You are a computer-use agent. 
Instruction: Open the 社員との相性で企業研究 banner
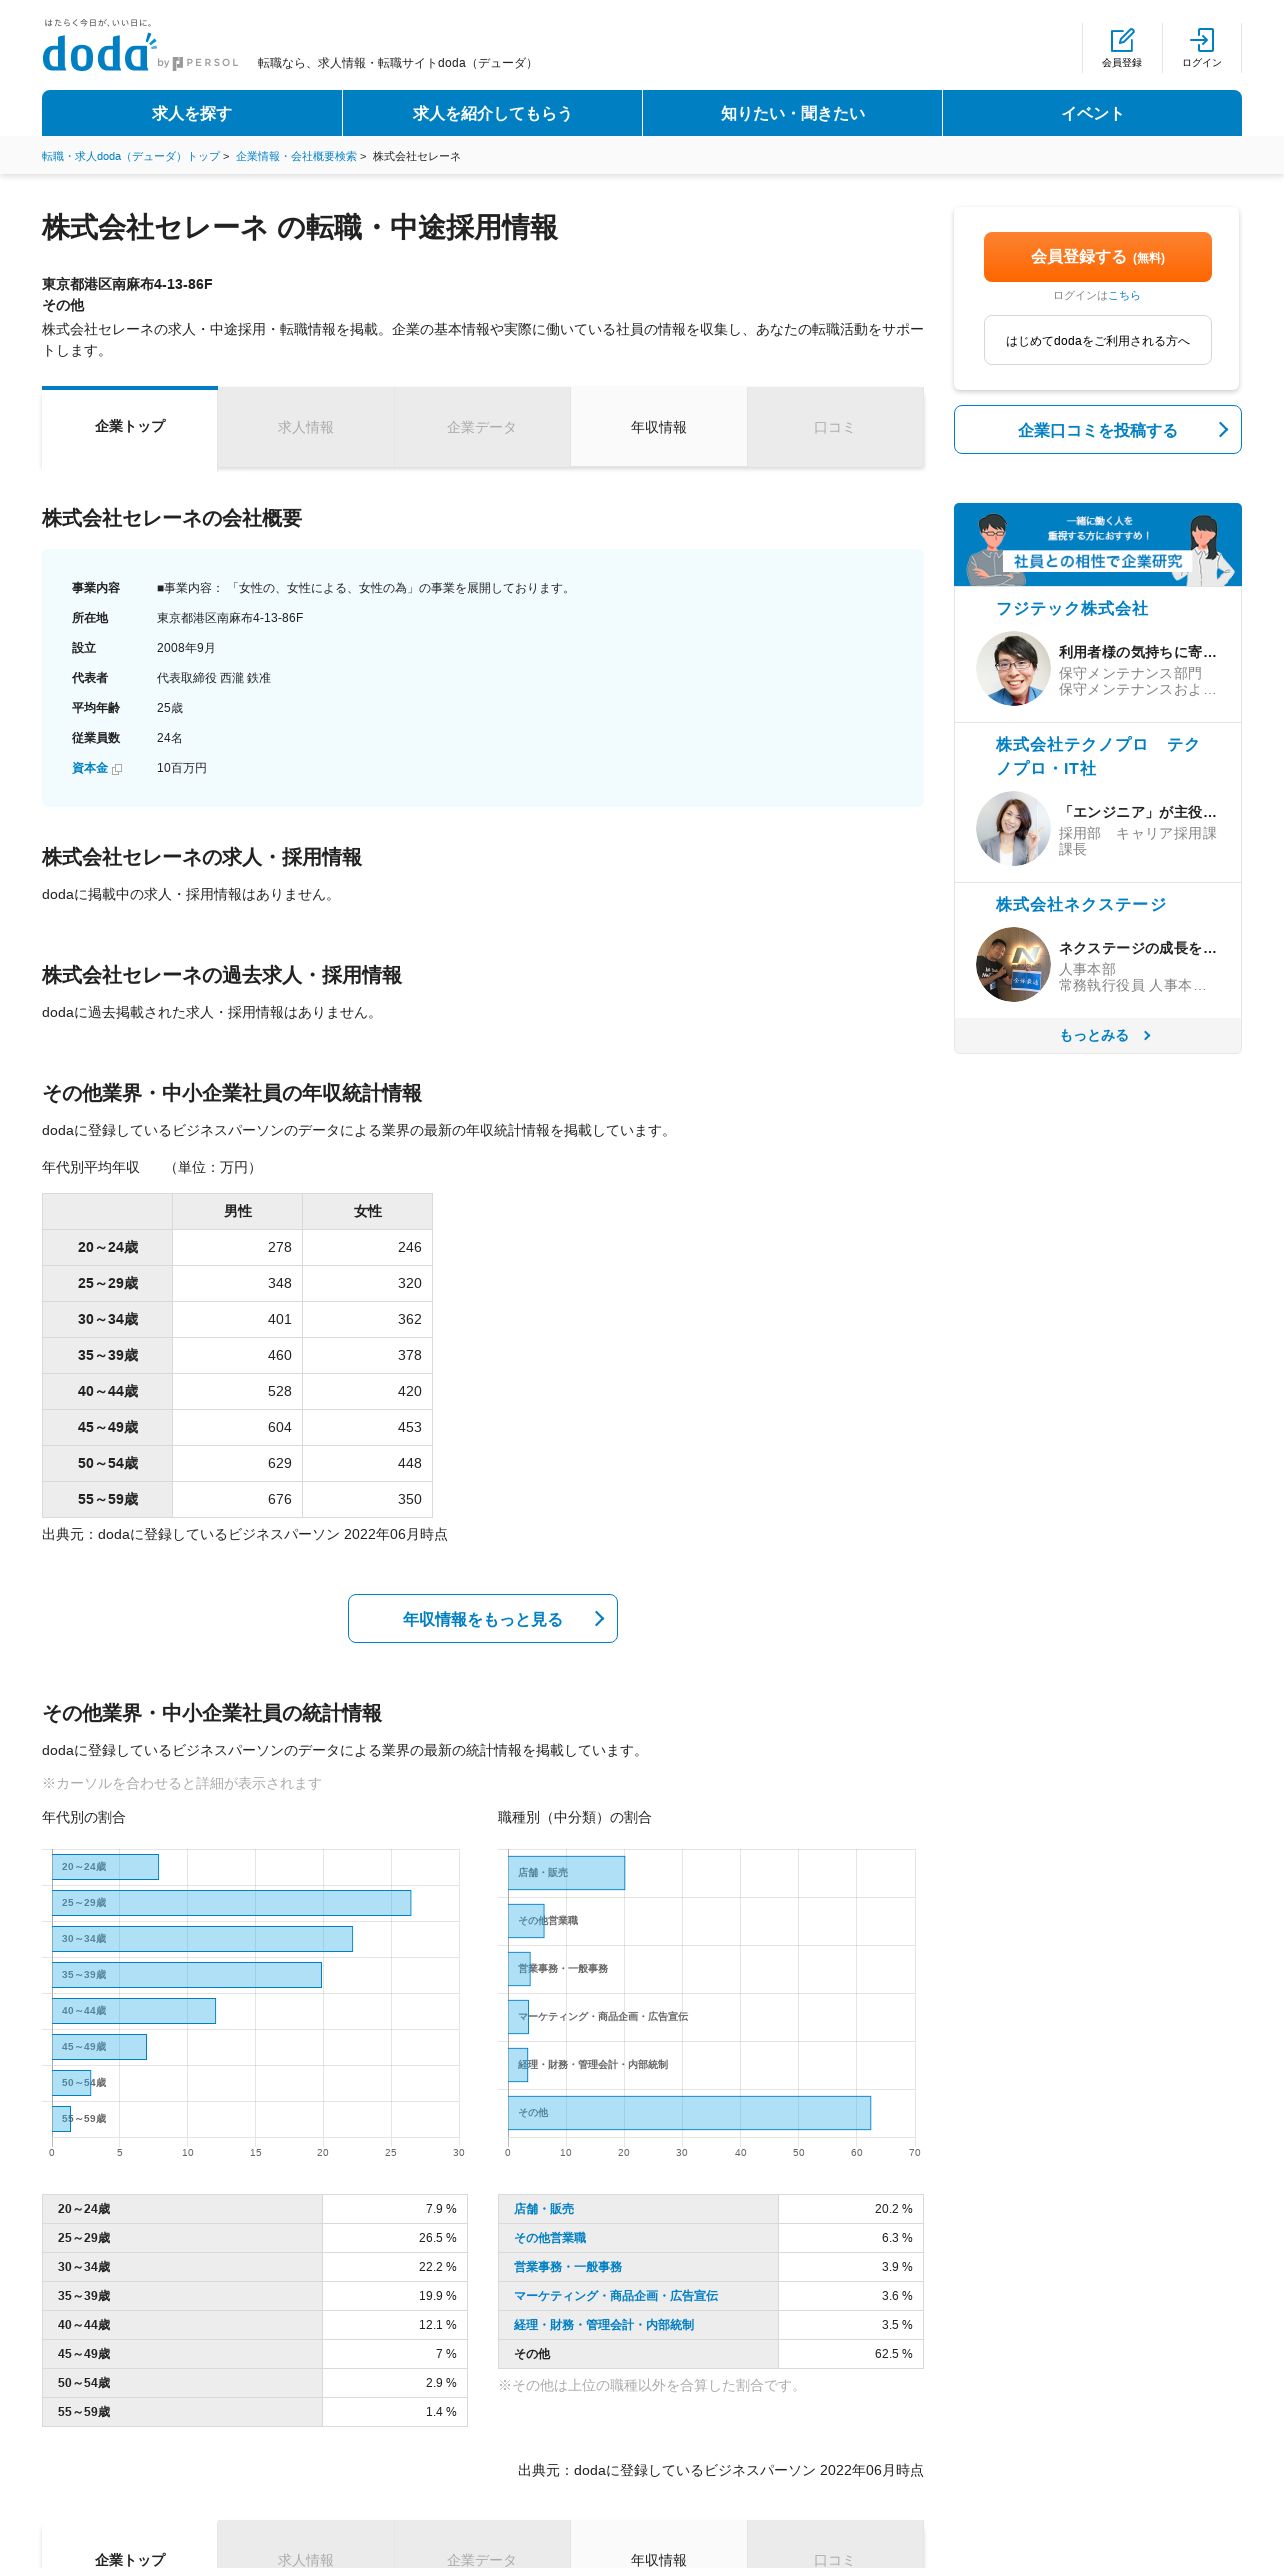[1098, 544]
